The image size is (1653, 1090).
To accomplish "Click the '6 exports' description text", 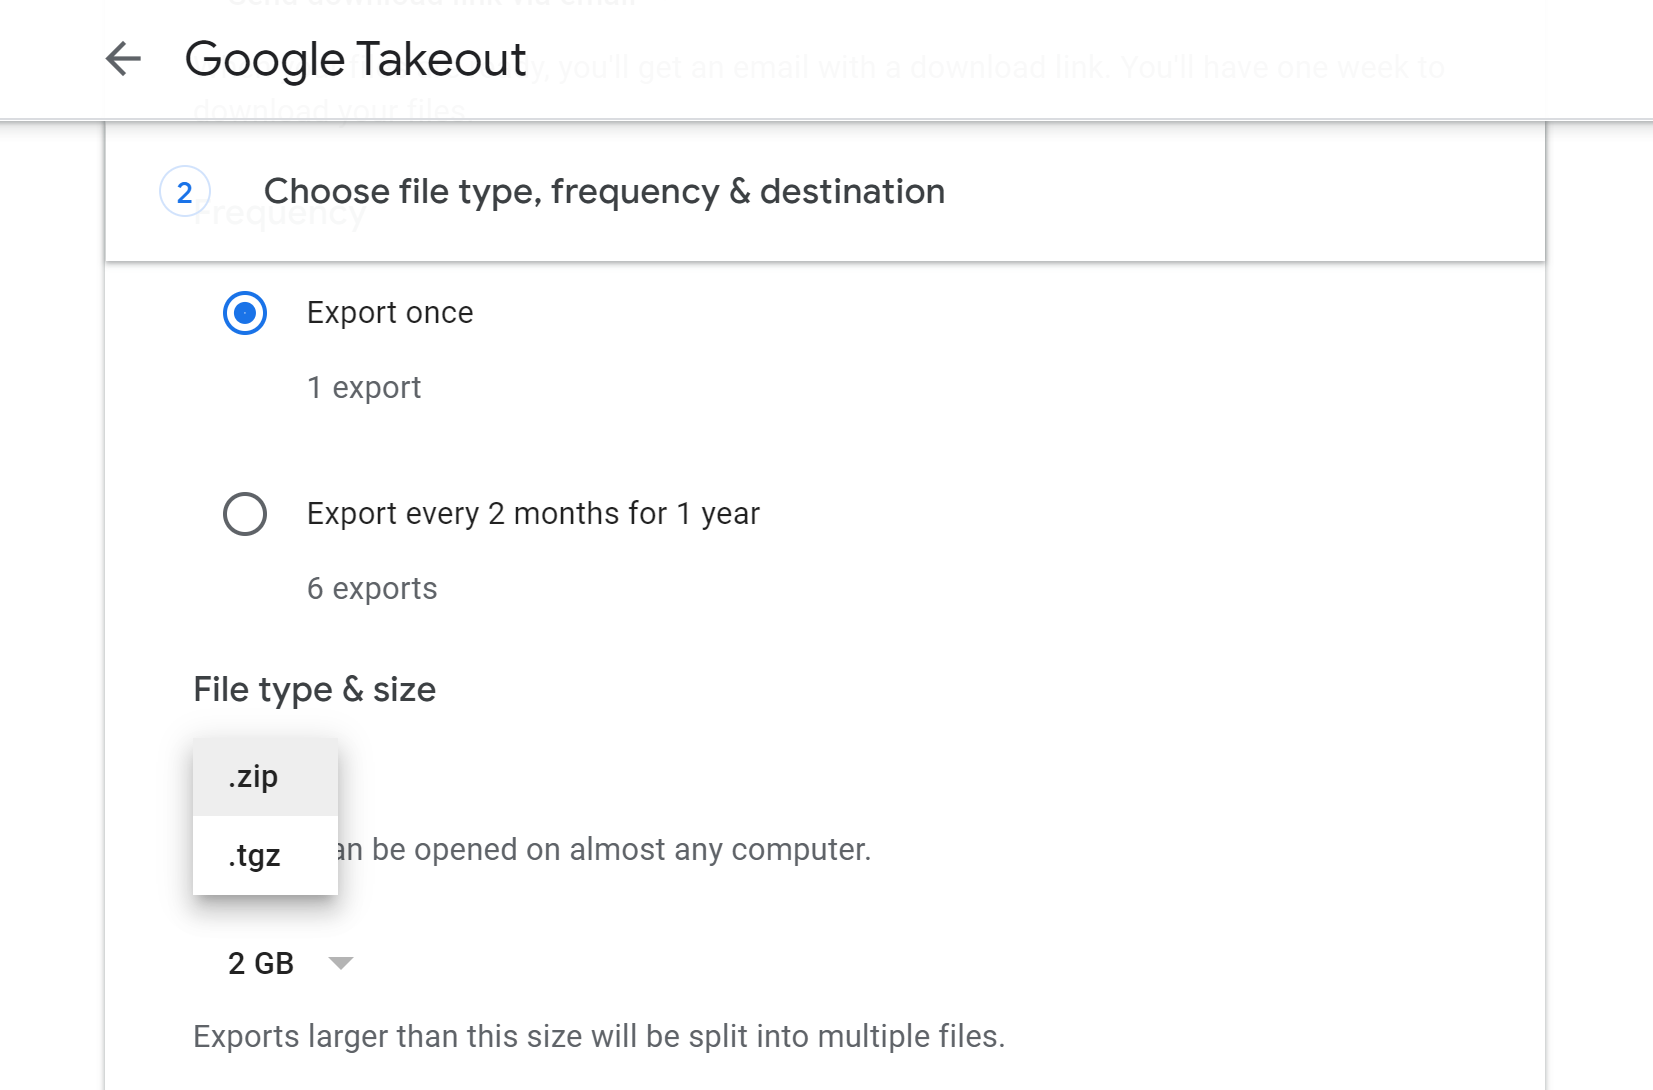I will (372, 589).
